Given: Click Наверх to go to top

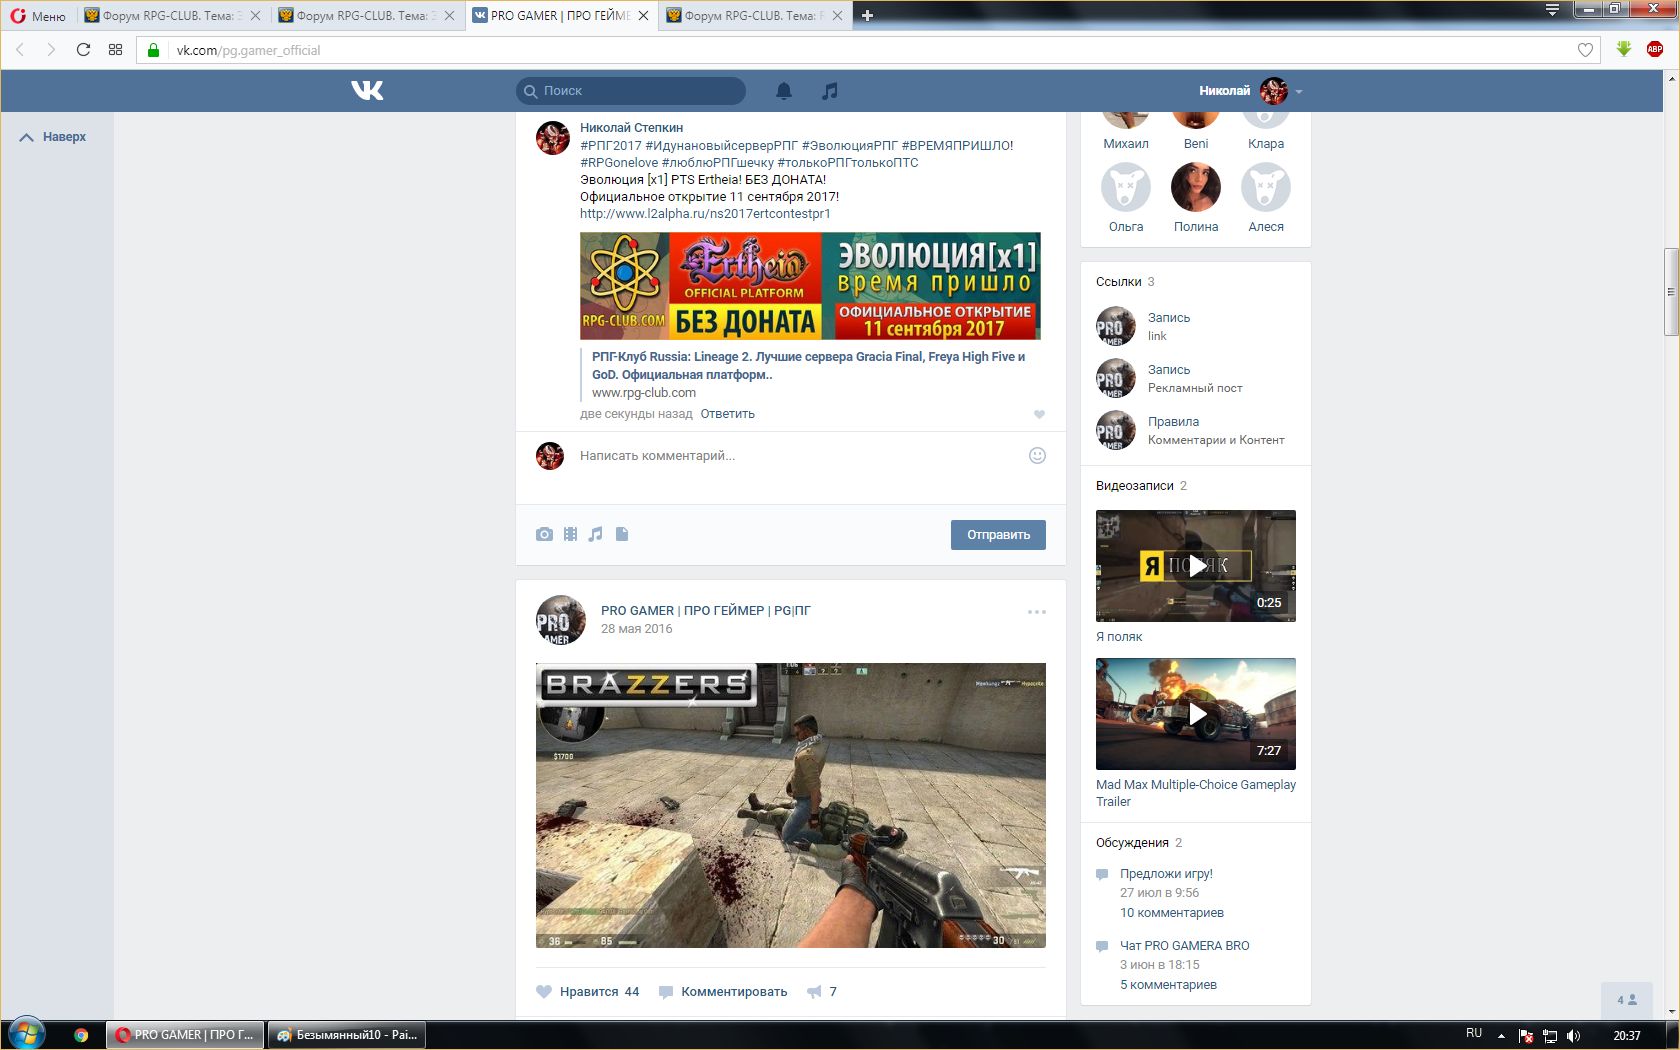Looking at the screenshot, I should pyautogui.click(x=54, y=137).
